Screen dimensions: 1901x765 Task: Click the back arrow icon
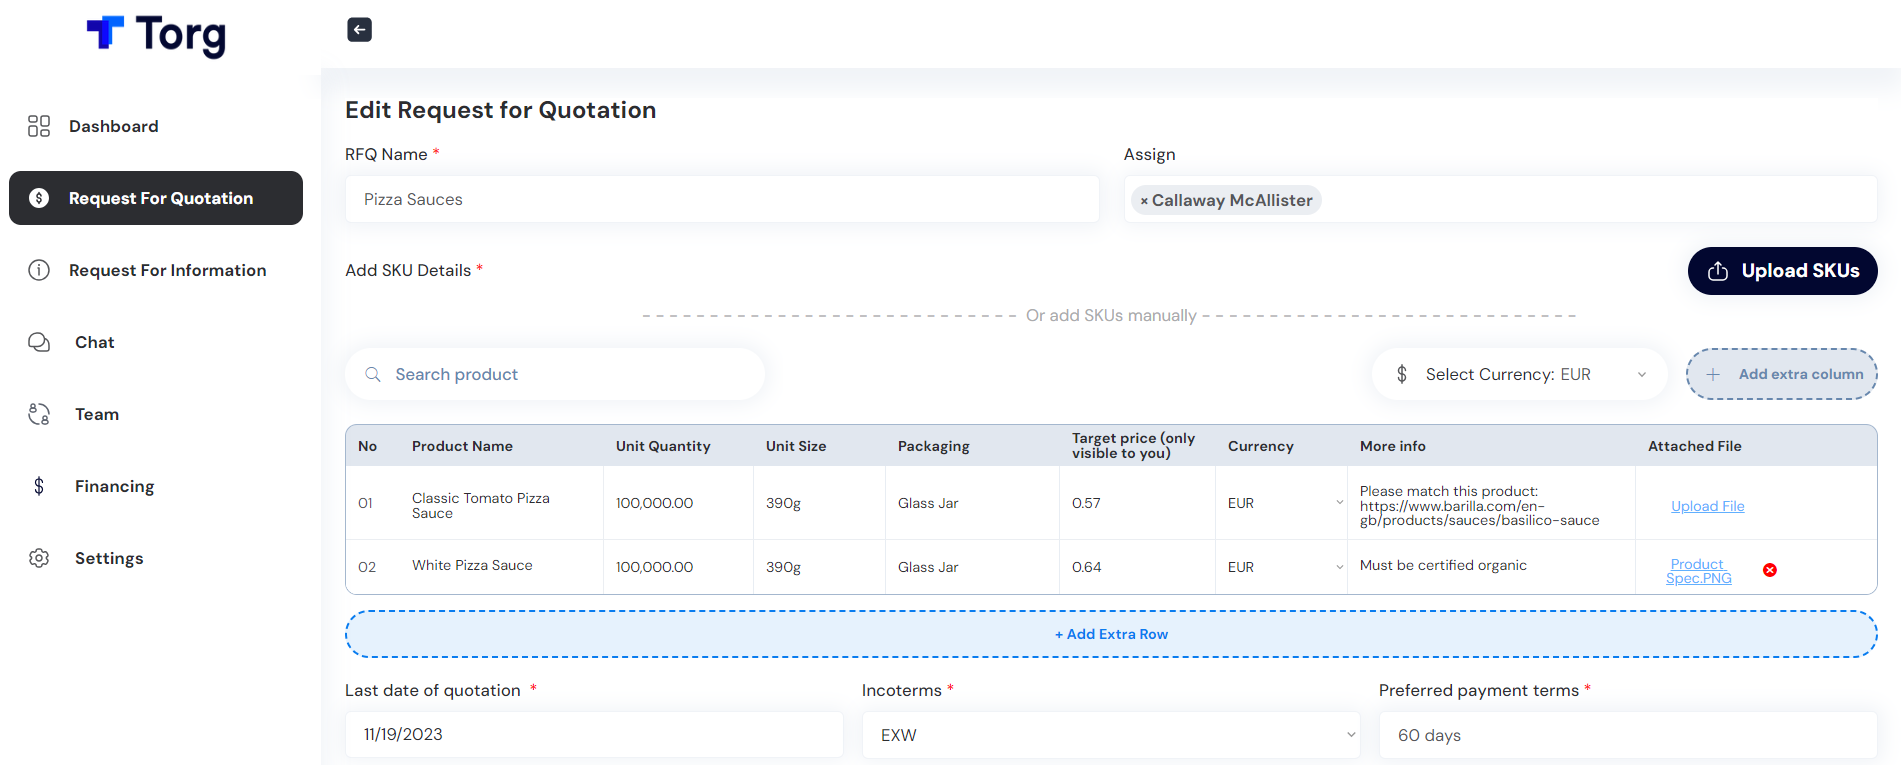tap(359, 30)
